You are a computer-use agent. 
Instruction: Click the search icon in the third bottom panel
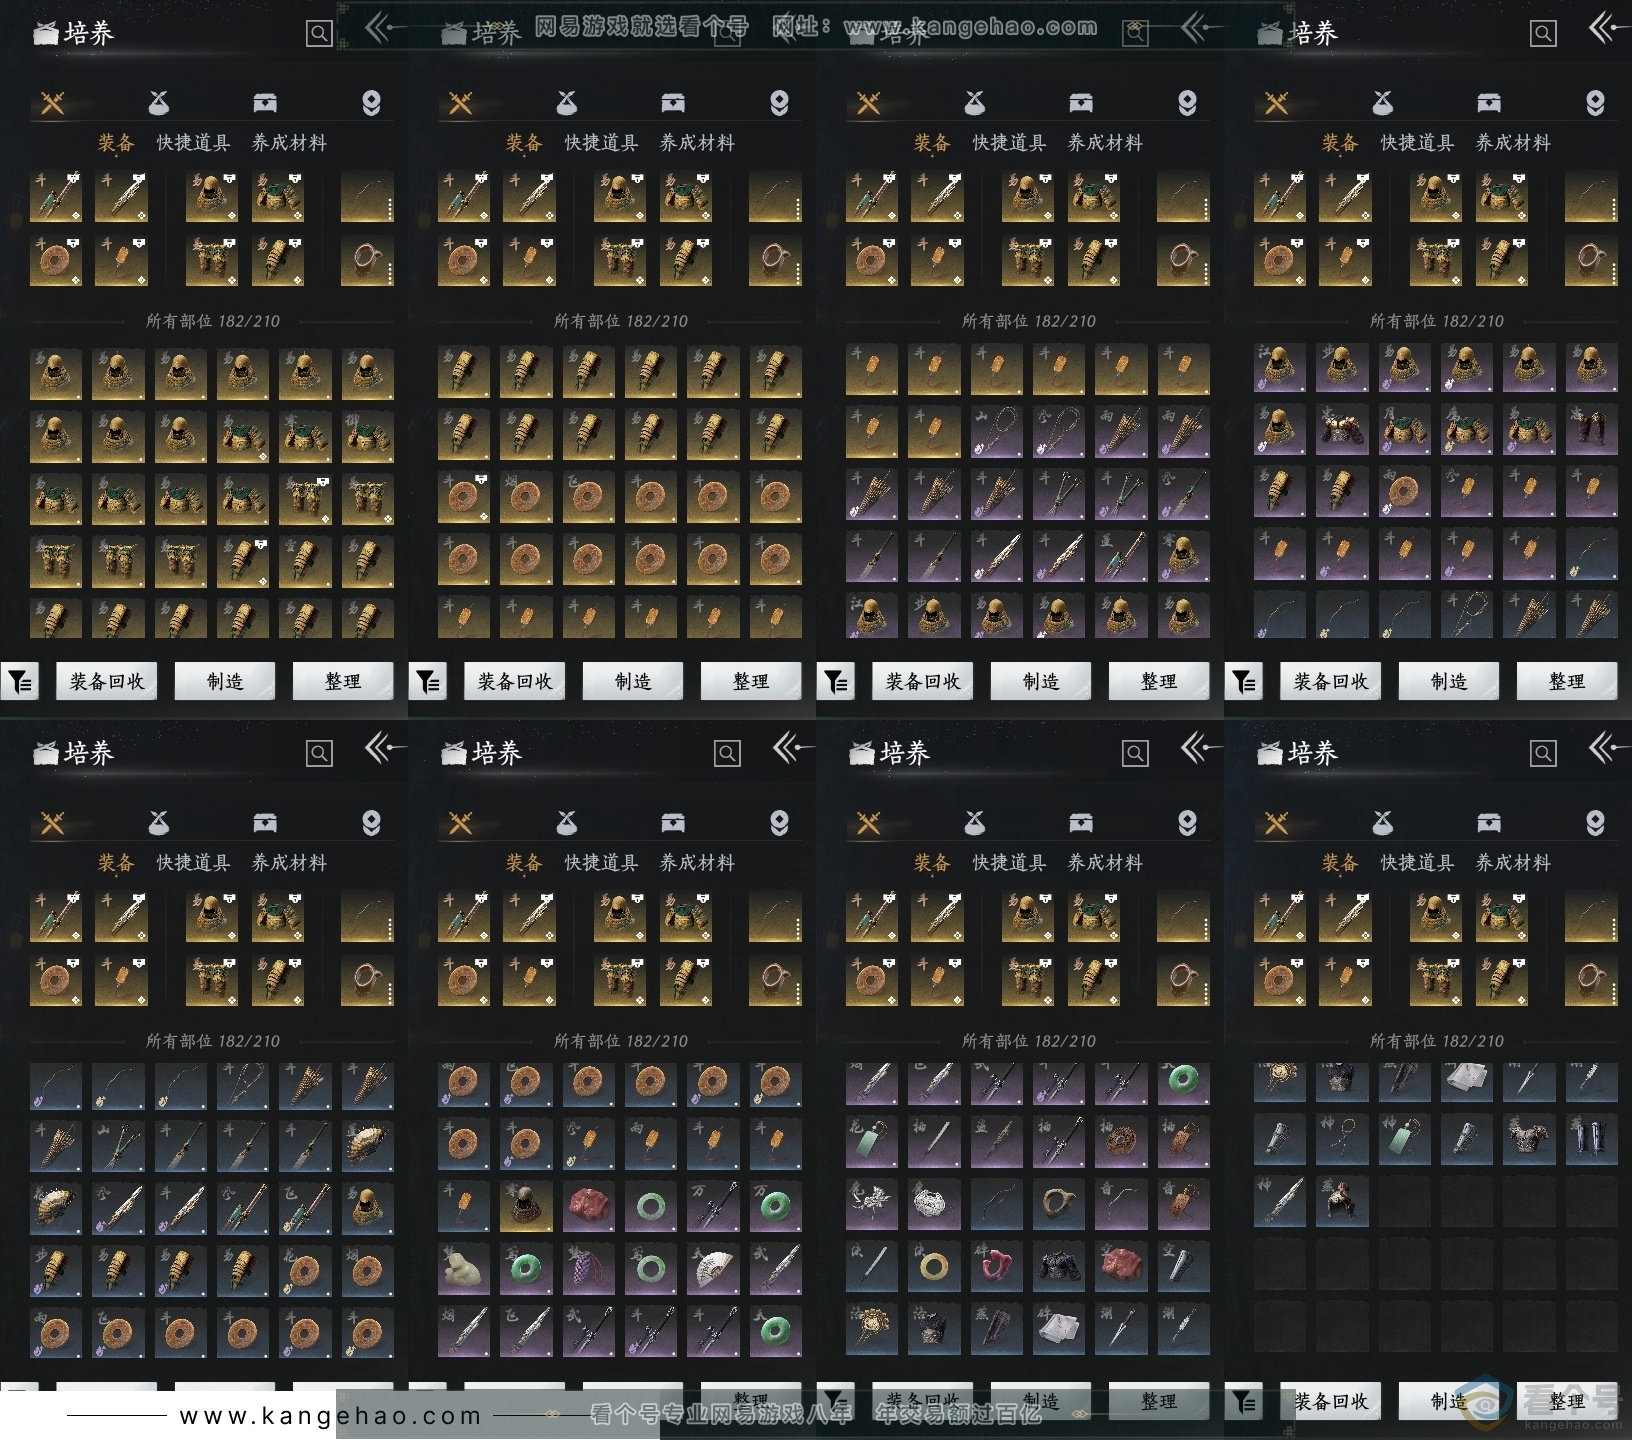tap(1135, 754)
